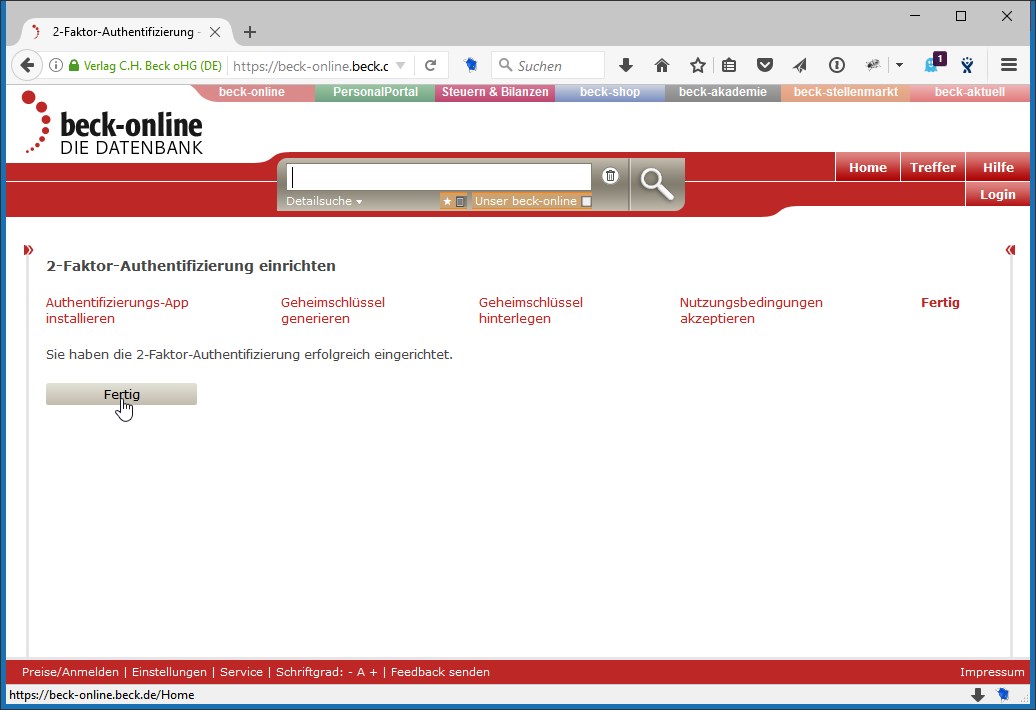Toggle the Unser beck-online checkbox
The height and width of the screenshot is (710, 1036).
586,201
